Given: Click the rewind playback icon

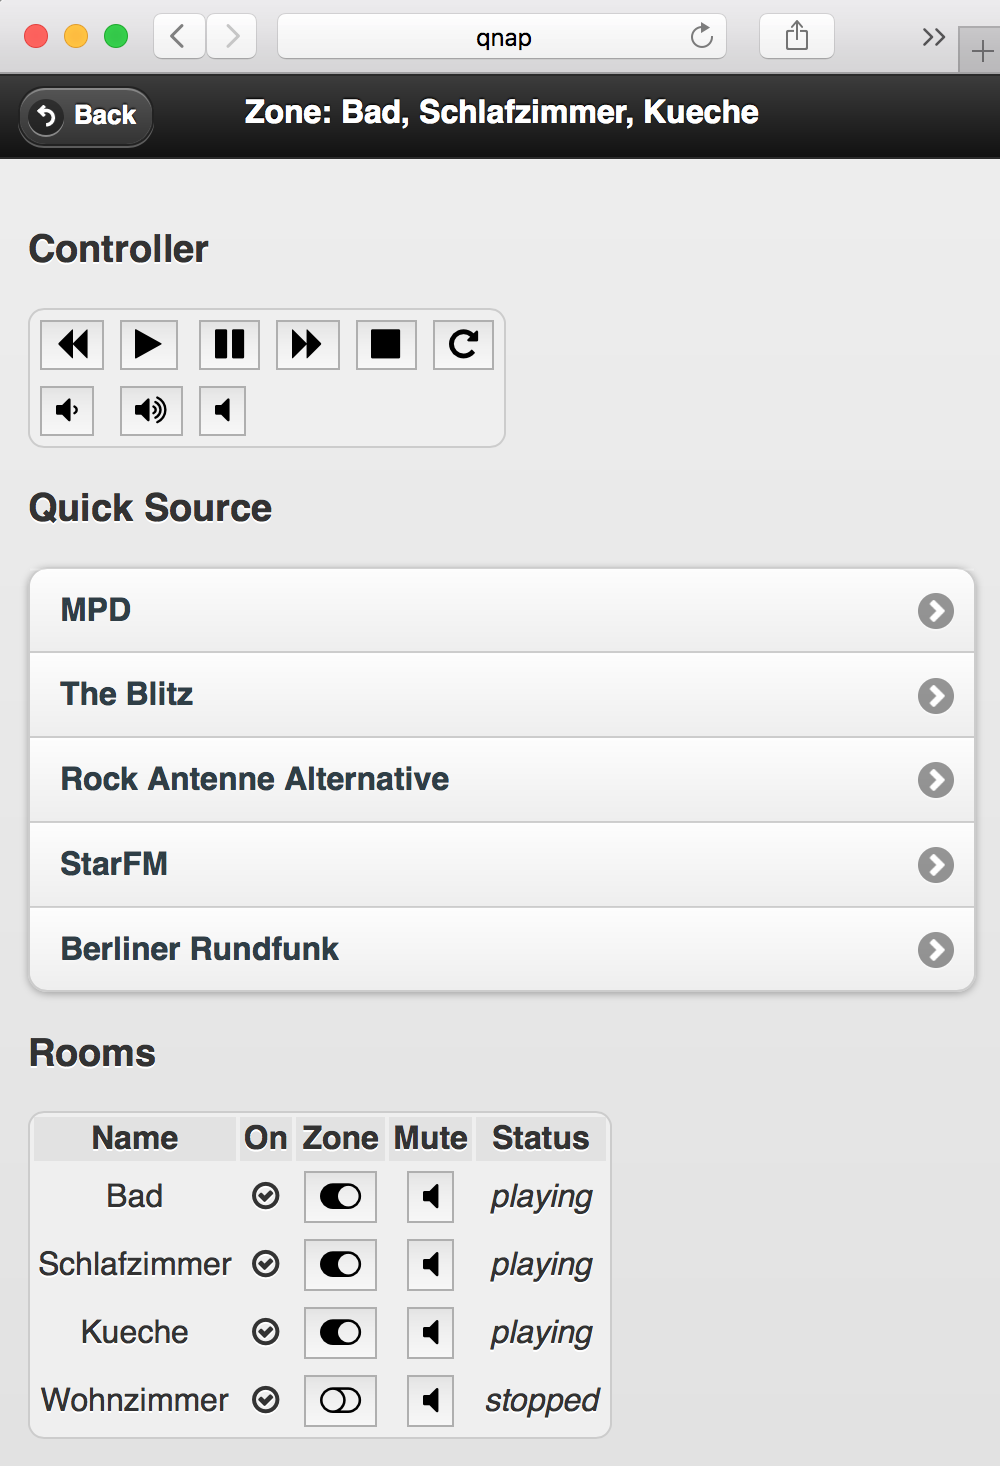Looking at the screenshot, I should click(72, 345).
